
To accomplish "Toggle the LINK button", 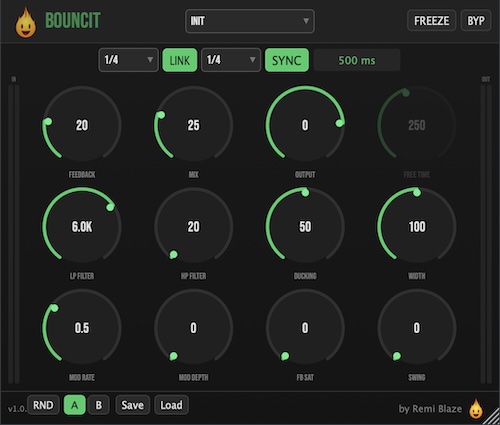I will 180,60.
